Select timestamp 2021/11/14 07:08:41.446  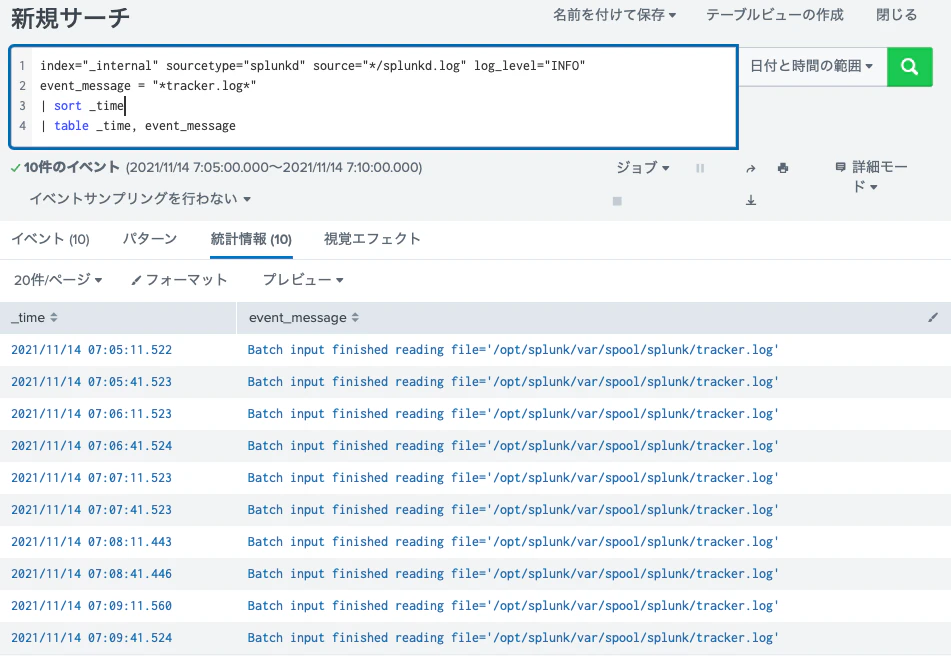tap(92, 574)
